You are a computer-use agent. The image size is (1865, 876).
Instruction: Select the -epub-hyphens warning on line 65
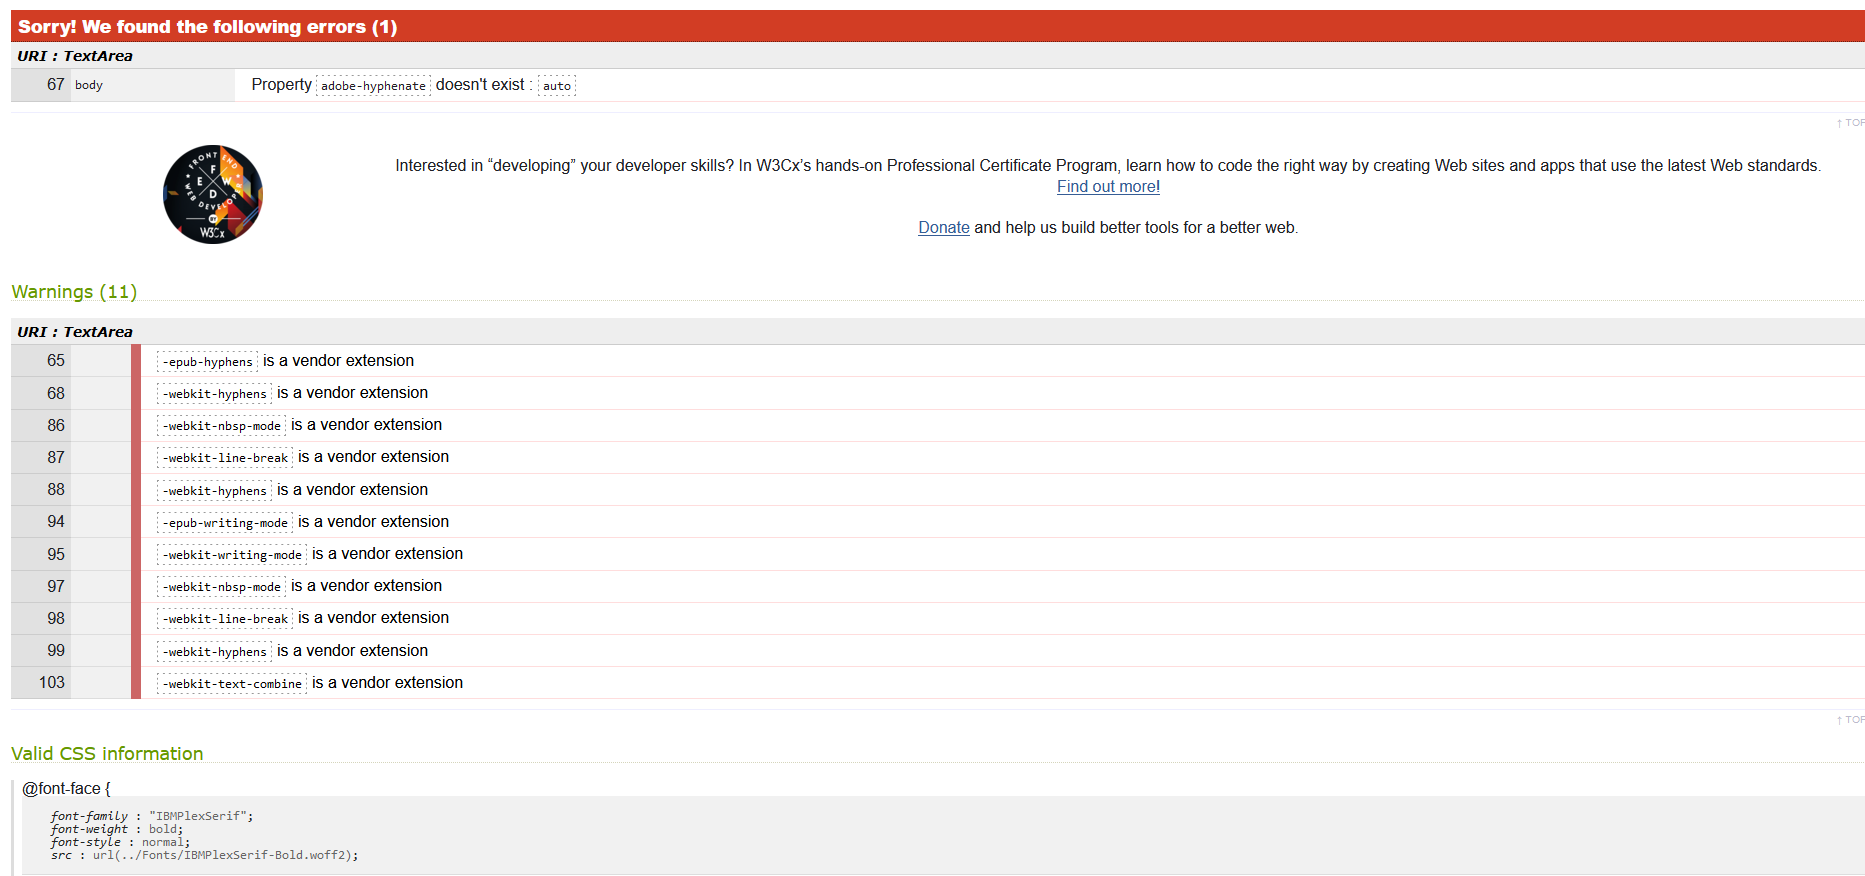coord(208,362)
